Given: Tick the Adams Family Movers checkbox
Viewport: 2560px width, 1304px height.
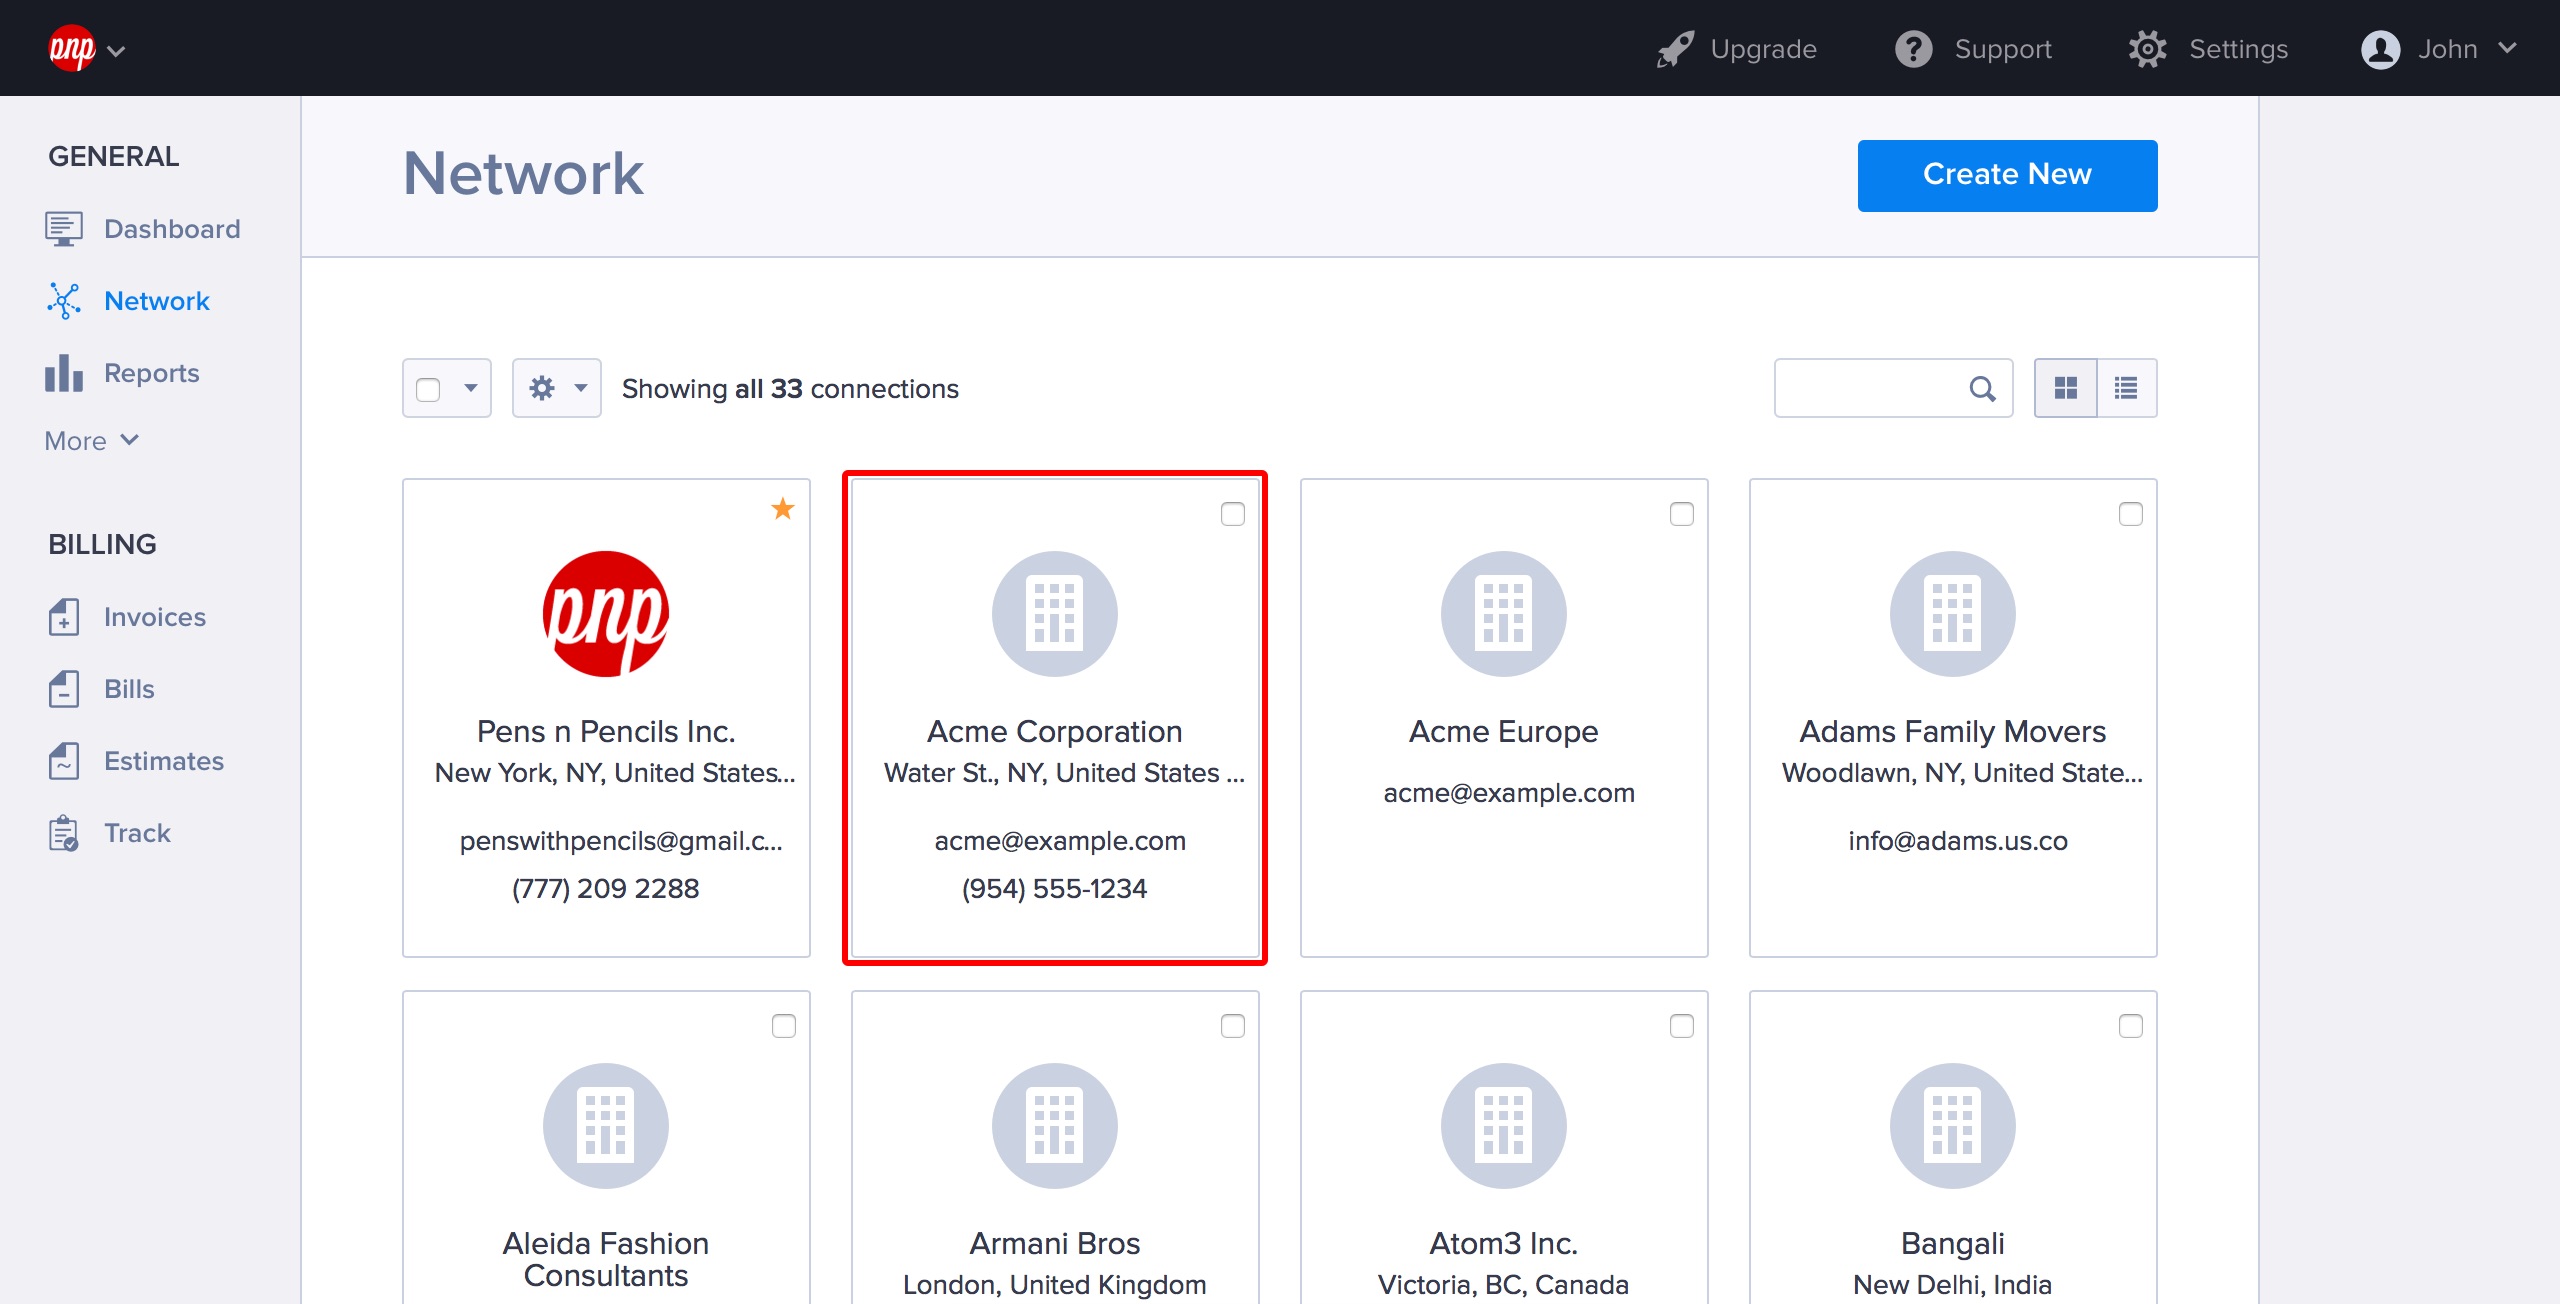Looking at the screenshot, I should [2131, 514].
